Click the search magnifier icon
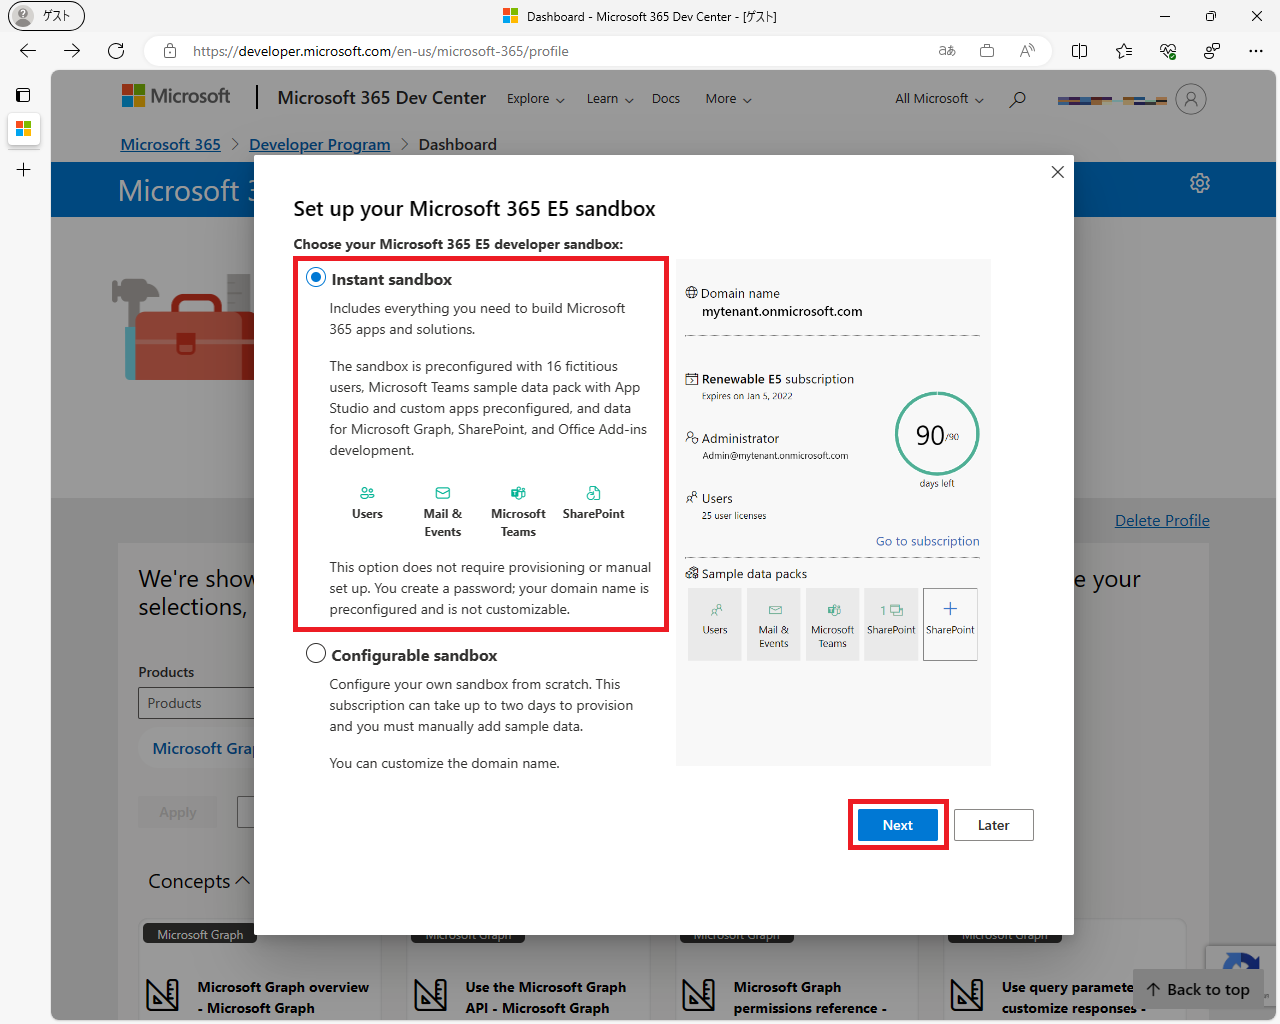Image resolution: width=1280 pixels, height=1024 pixels. point(1017,99)
